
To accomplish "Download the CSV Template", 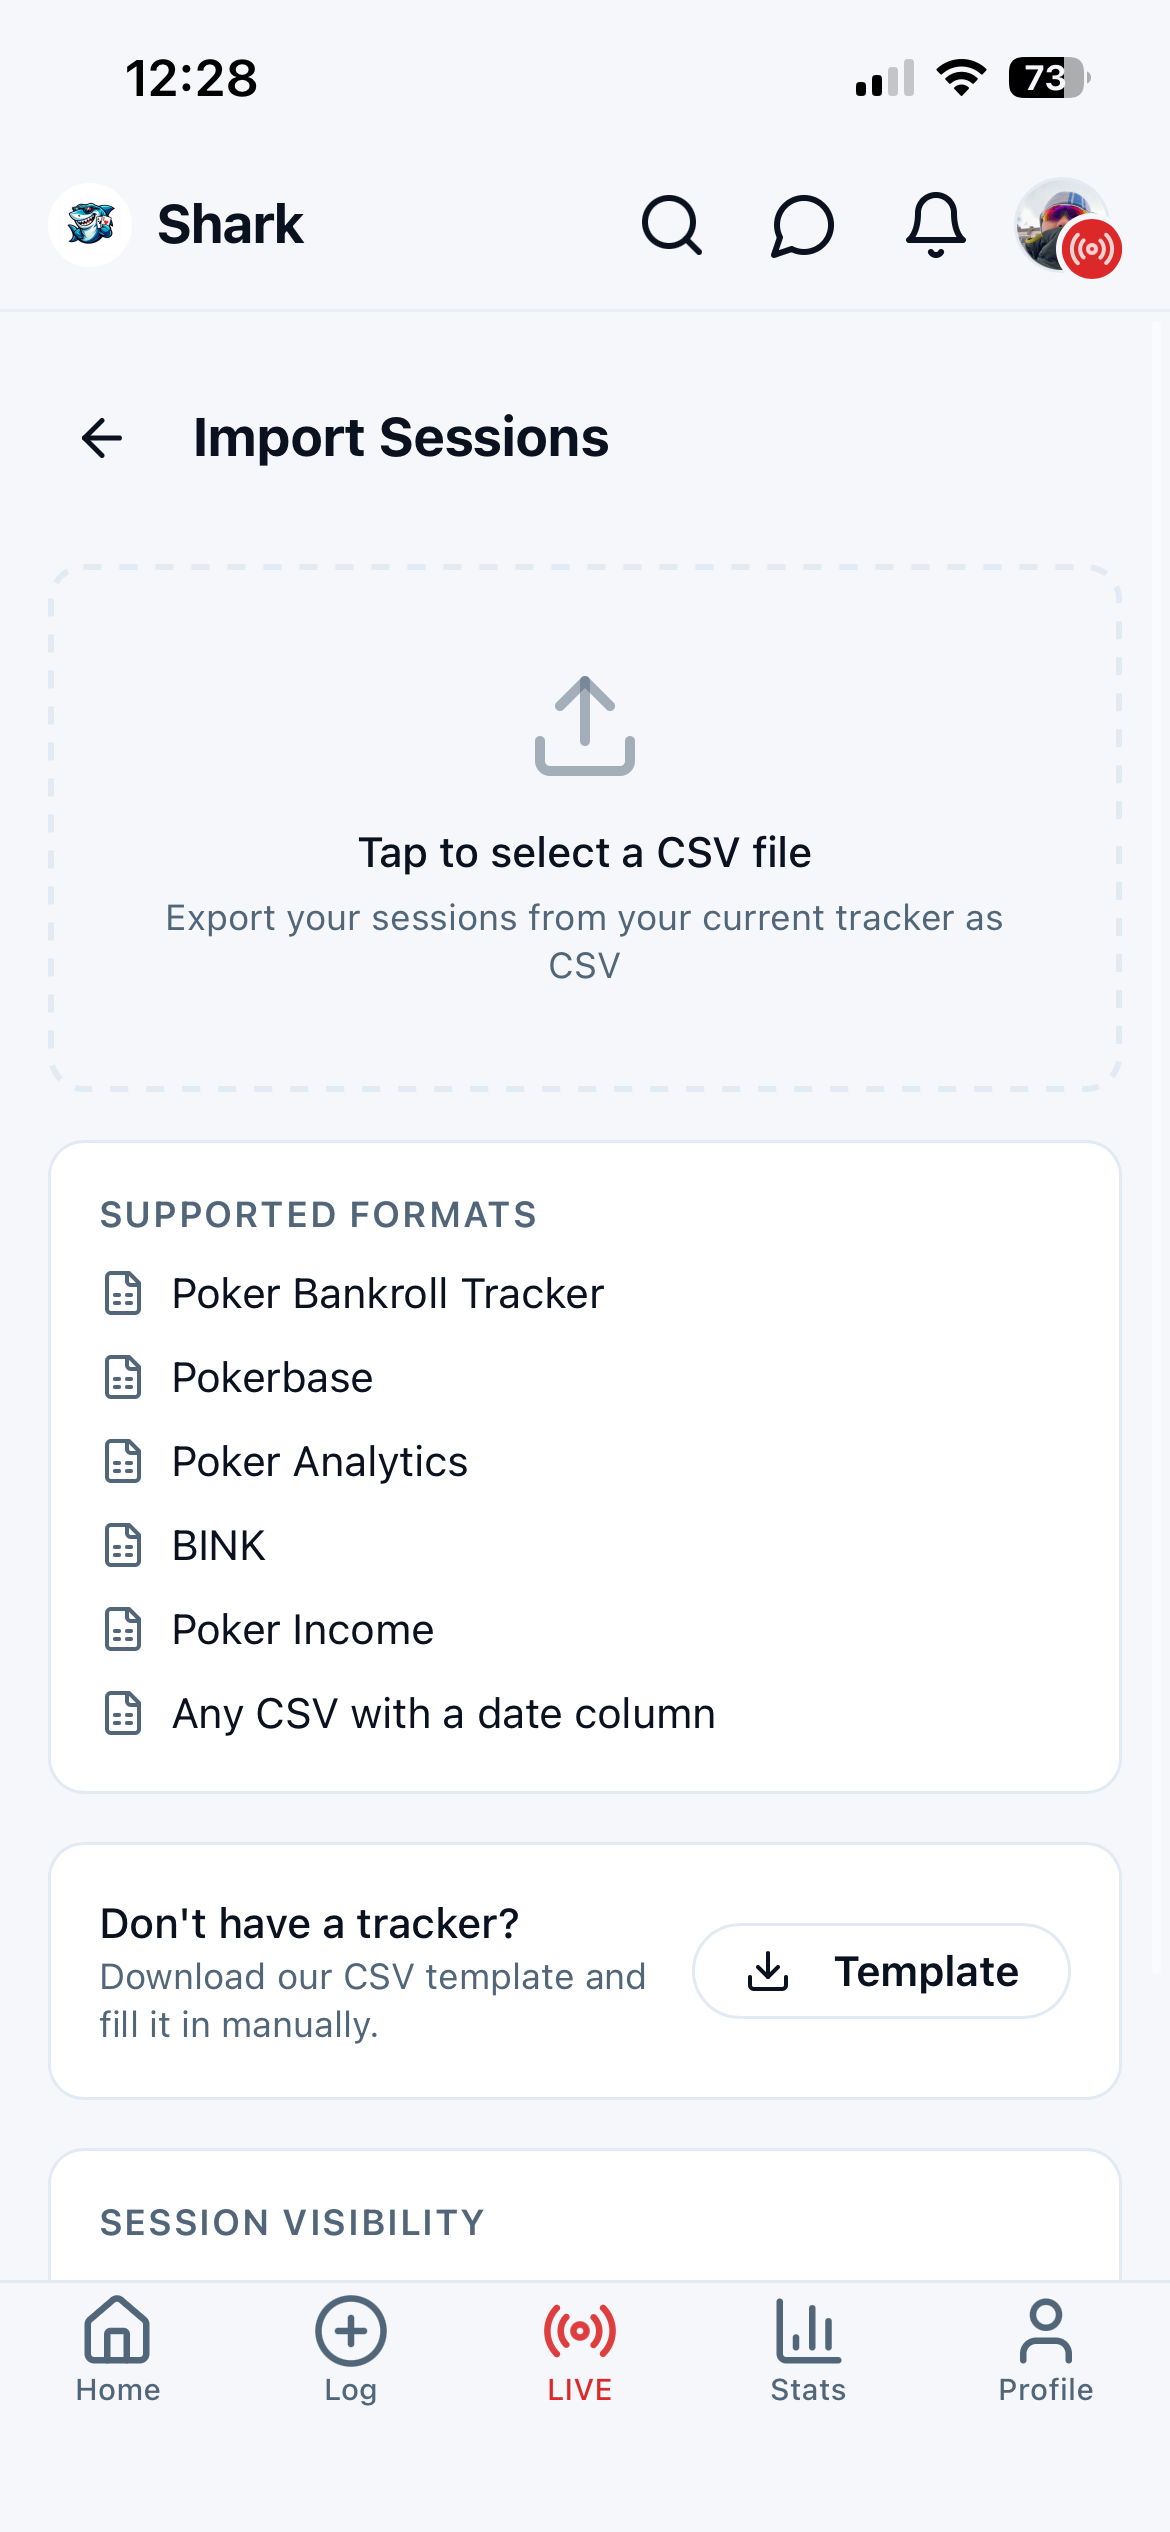I will coord(881,1971).
